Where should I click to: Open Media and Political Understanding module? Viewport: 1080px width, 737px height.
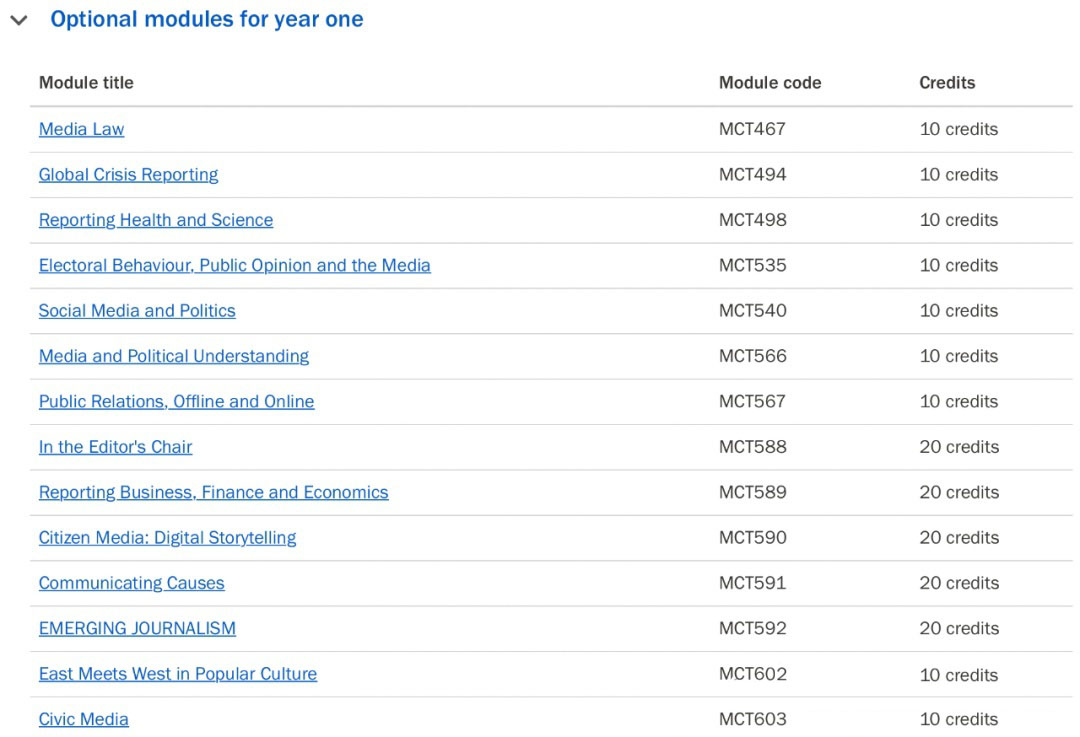click(173, 356)
